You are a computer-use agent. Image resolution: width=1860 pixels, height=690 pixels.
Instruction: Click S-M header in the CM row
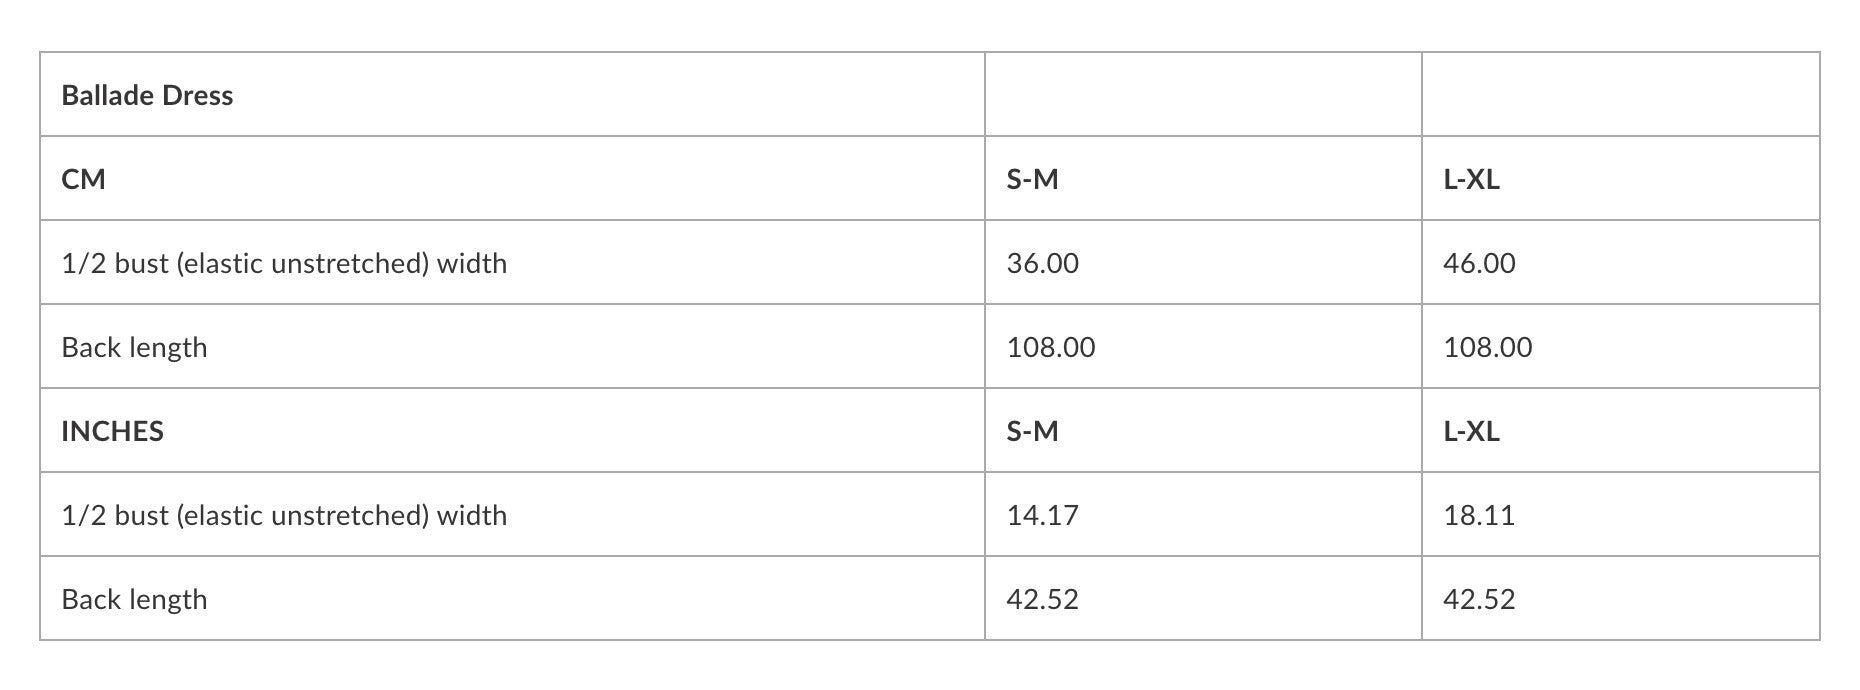click(1032, 179)
